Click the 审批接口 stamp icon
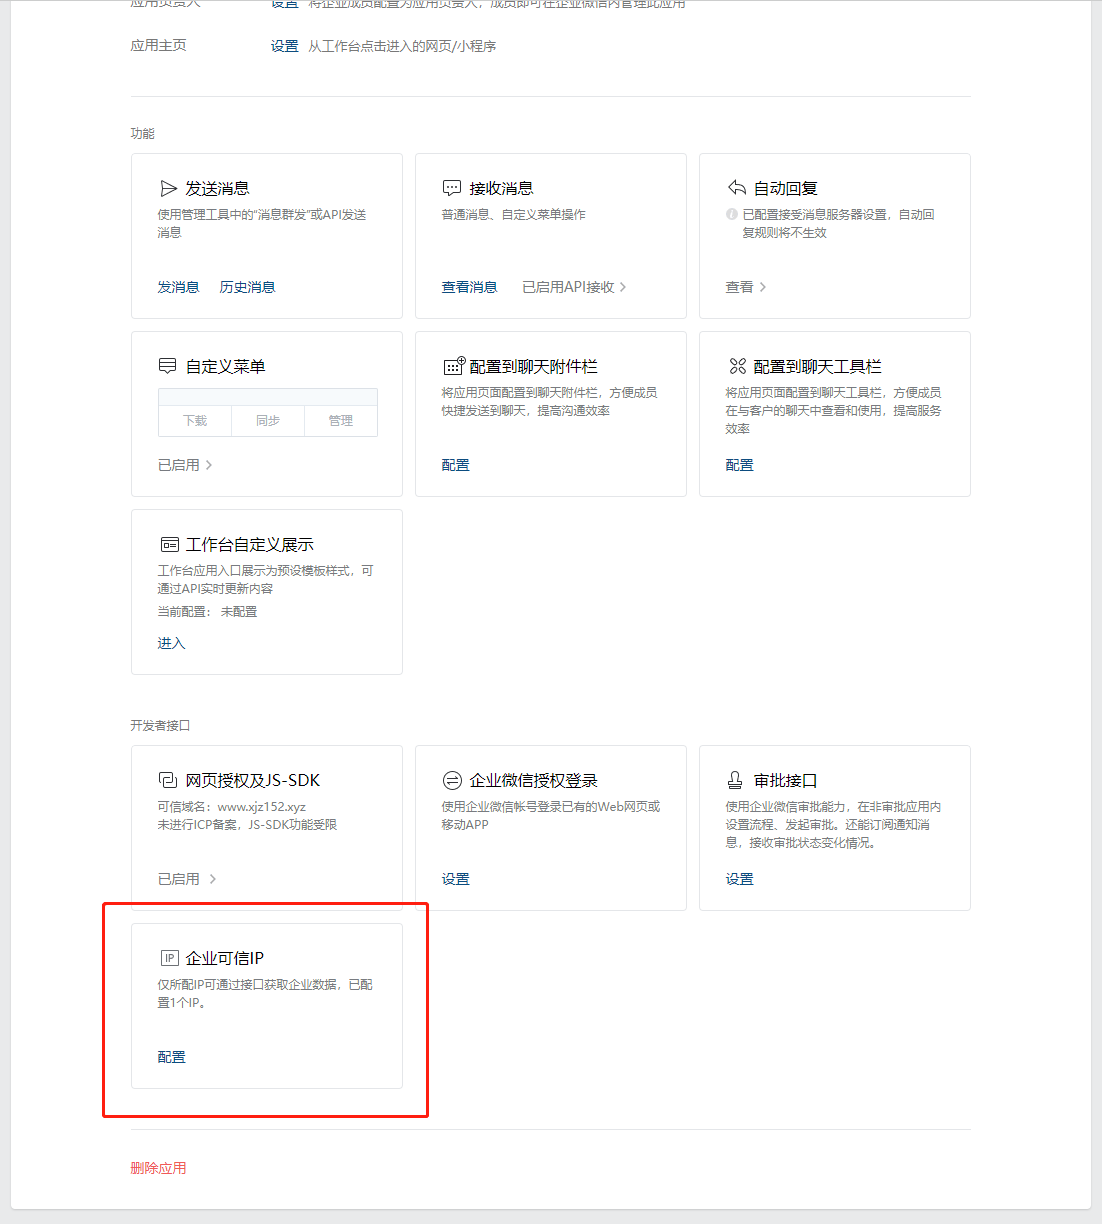 (x=735, y=780)
